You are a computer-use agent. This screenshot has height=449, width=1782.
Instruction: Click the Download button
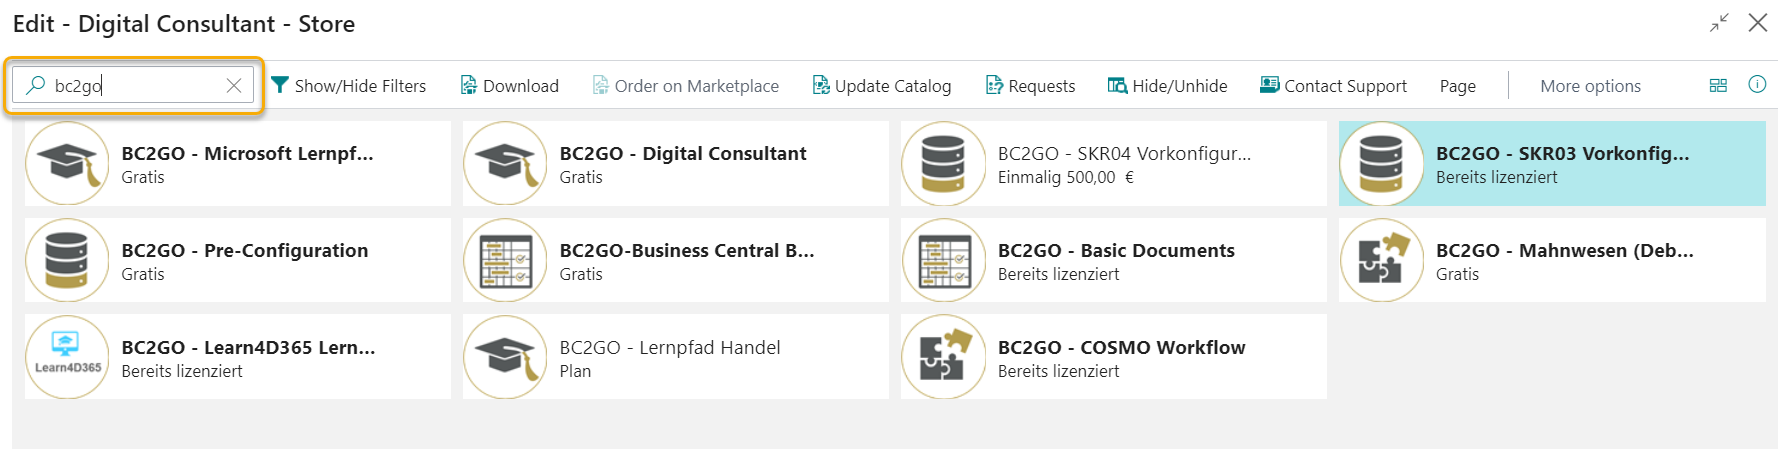[x=509, y=86]
